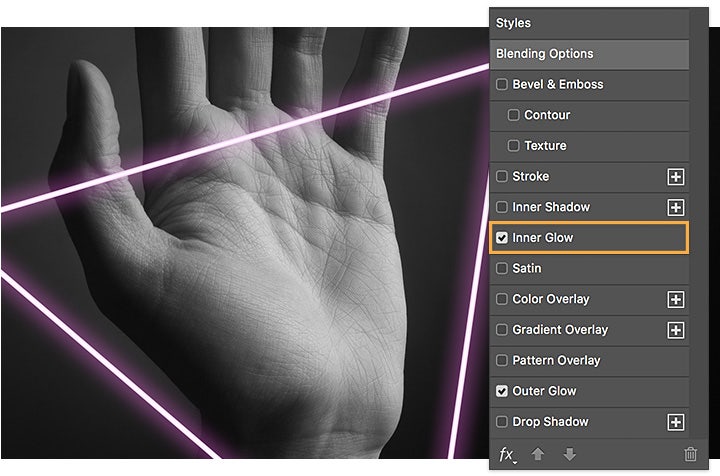This screenshot has height=476, width=720.
Task: Select the Texture list item label
Action: coord(545,146)
